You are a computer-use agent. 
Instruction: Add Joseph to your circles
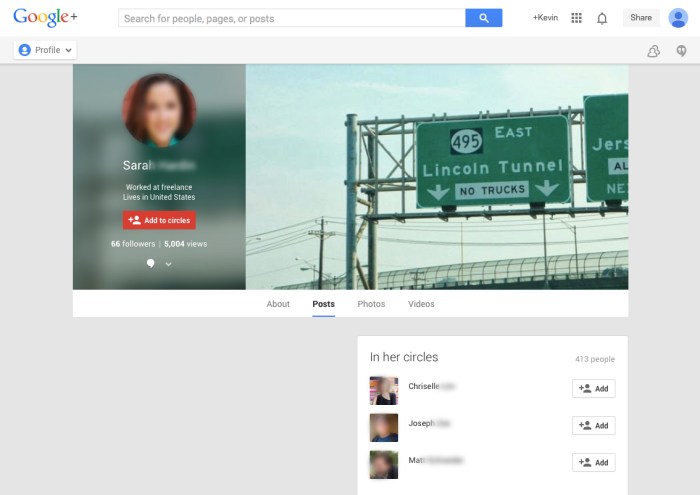tap(593, 426)
